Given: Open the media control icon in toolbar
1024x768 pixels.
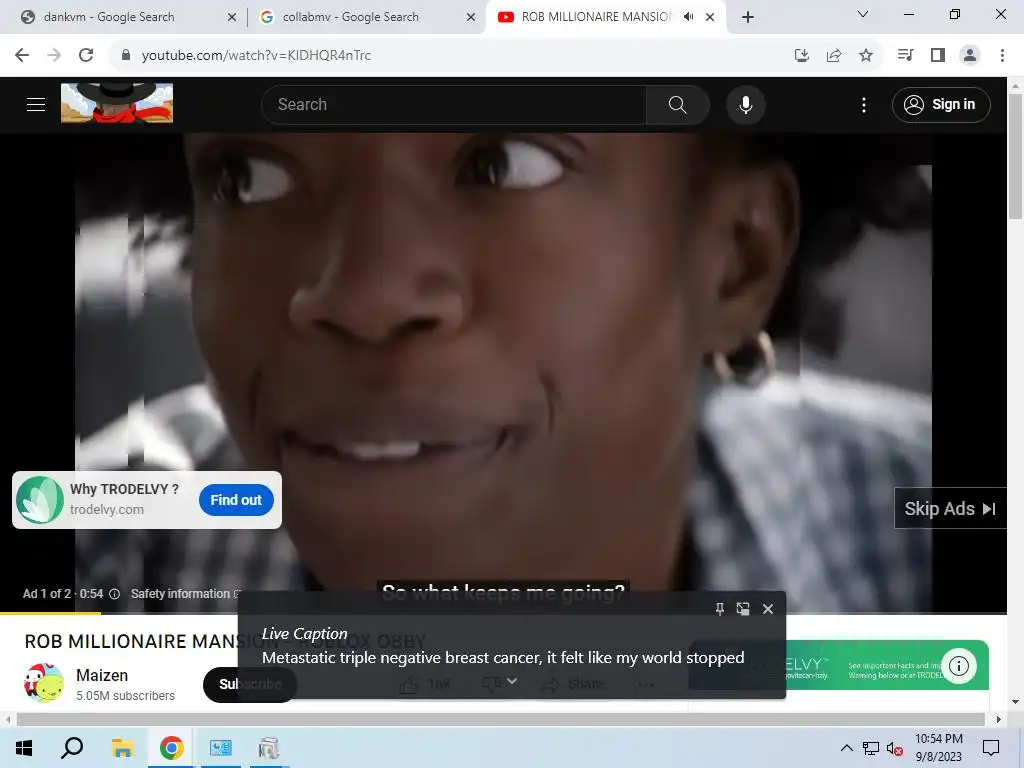Looking at the screenshot, I should point(905,55).
